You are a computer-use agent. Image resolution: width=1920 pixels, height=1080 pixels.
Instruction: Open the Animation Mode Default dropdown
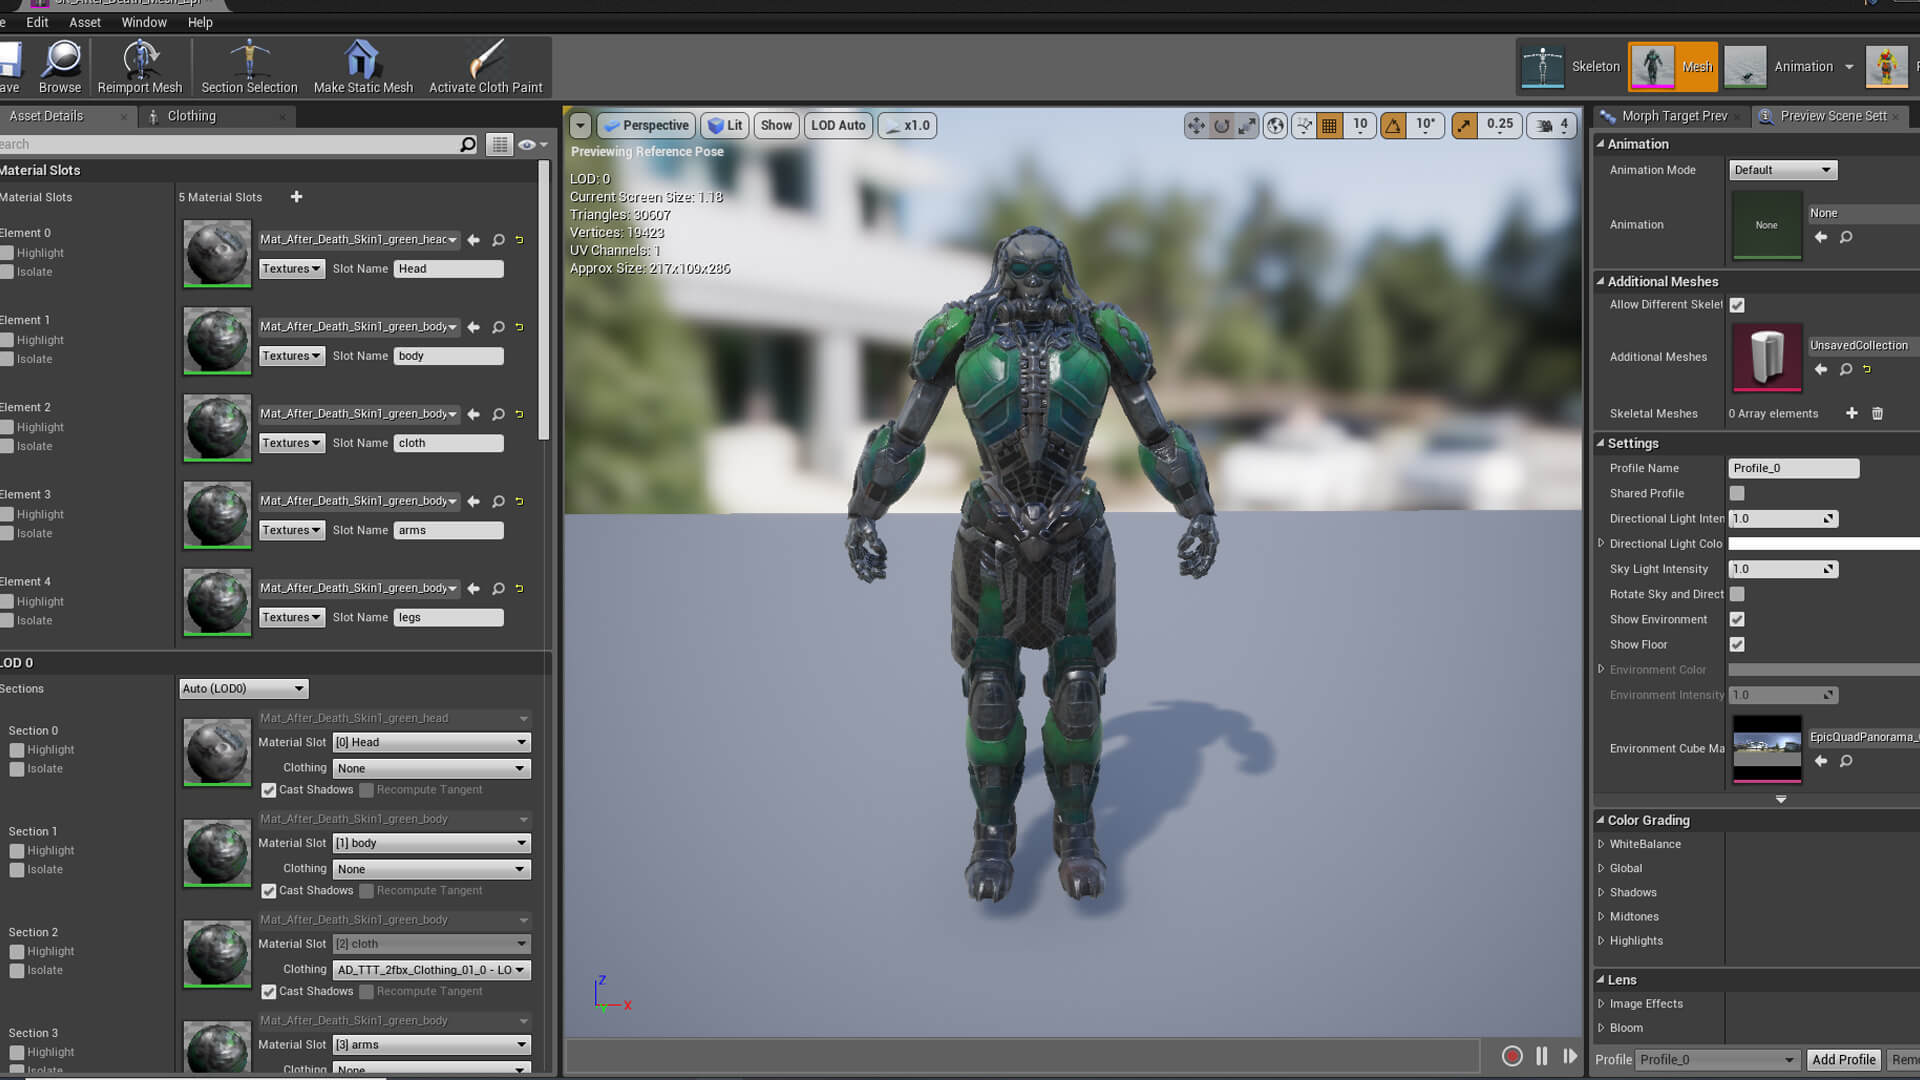(1782, 170)
